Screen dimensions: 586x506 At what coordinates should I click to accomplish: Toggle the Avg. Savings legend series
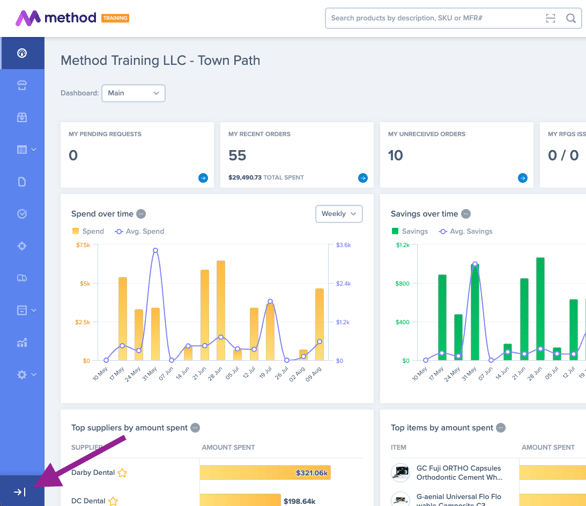tap(466, 231)
